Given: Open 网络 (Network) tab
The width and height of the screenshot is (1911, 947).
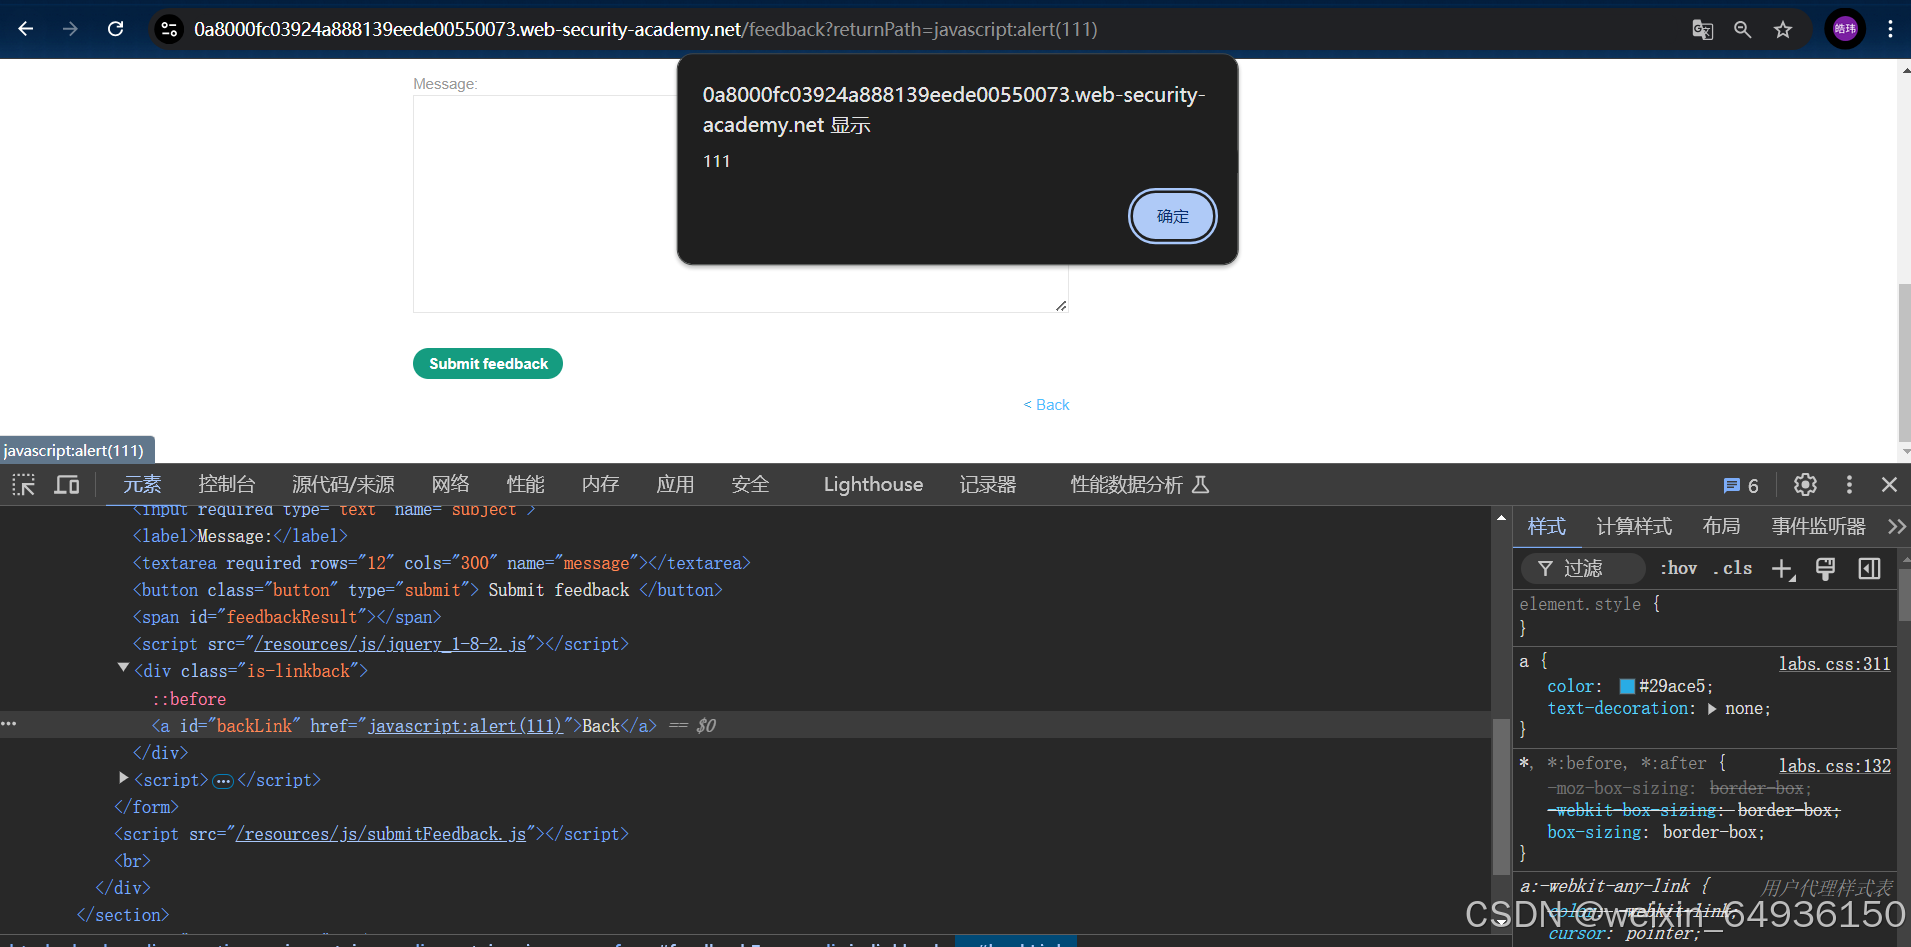Looking at the screenshot, I should pos(451,485).
